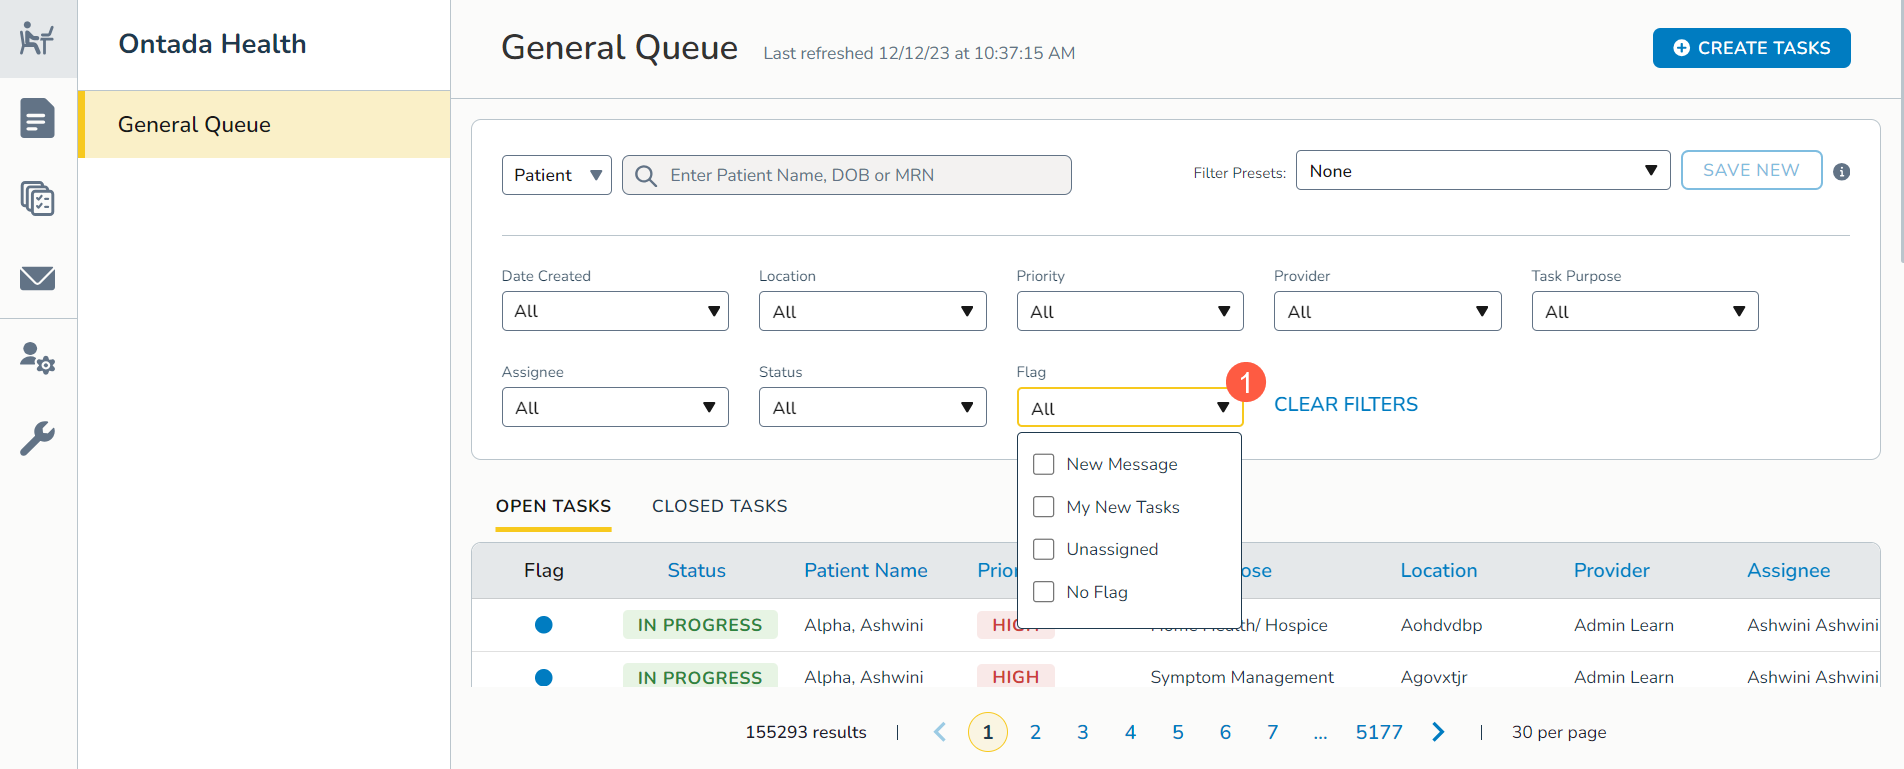
Task: Click the info icon beside Save New
Action: [1841, 172]
